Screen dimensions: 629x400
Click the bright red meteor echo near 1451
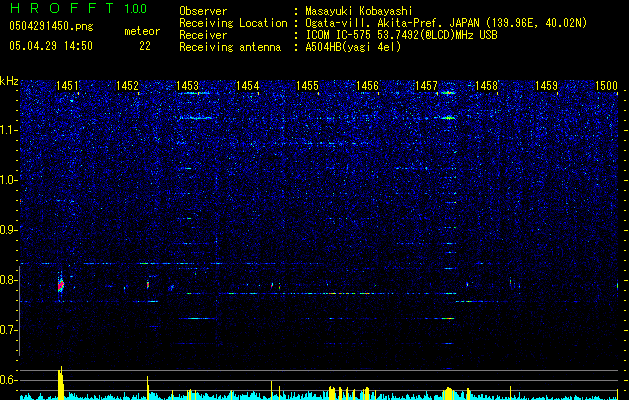[61, 286]
